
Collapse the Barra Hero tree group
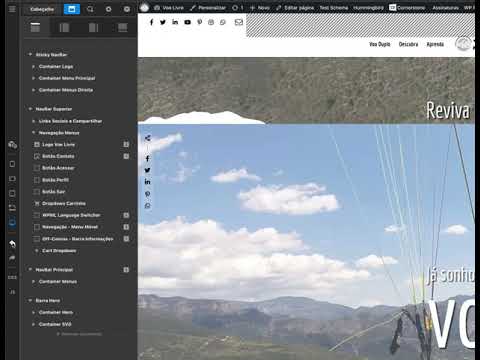(x=30, y=300)
